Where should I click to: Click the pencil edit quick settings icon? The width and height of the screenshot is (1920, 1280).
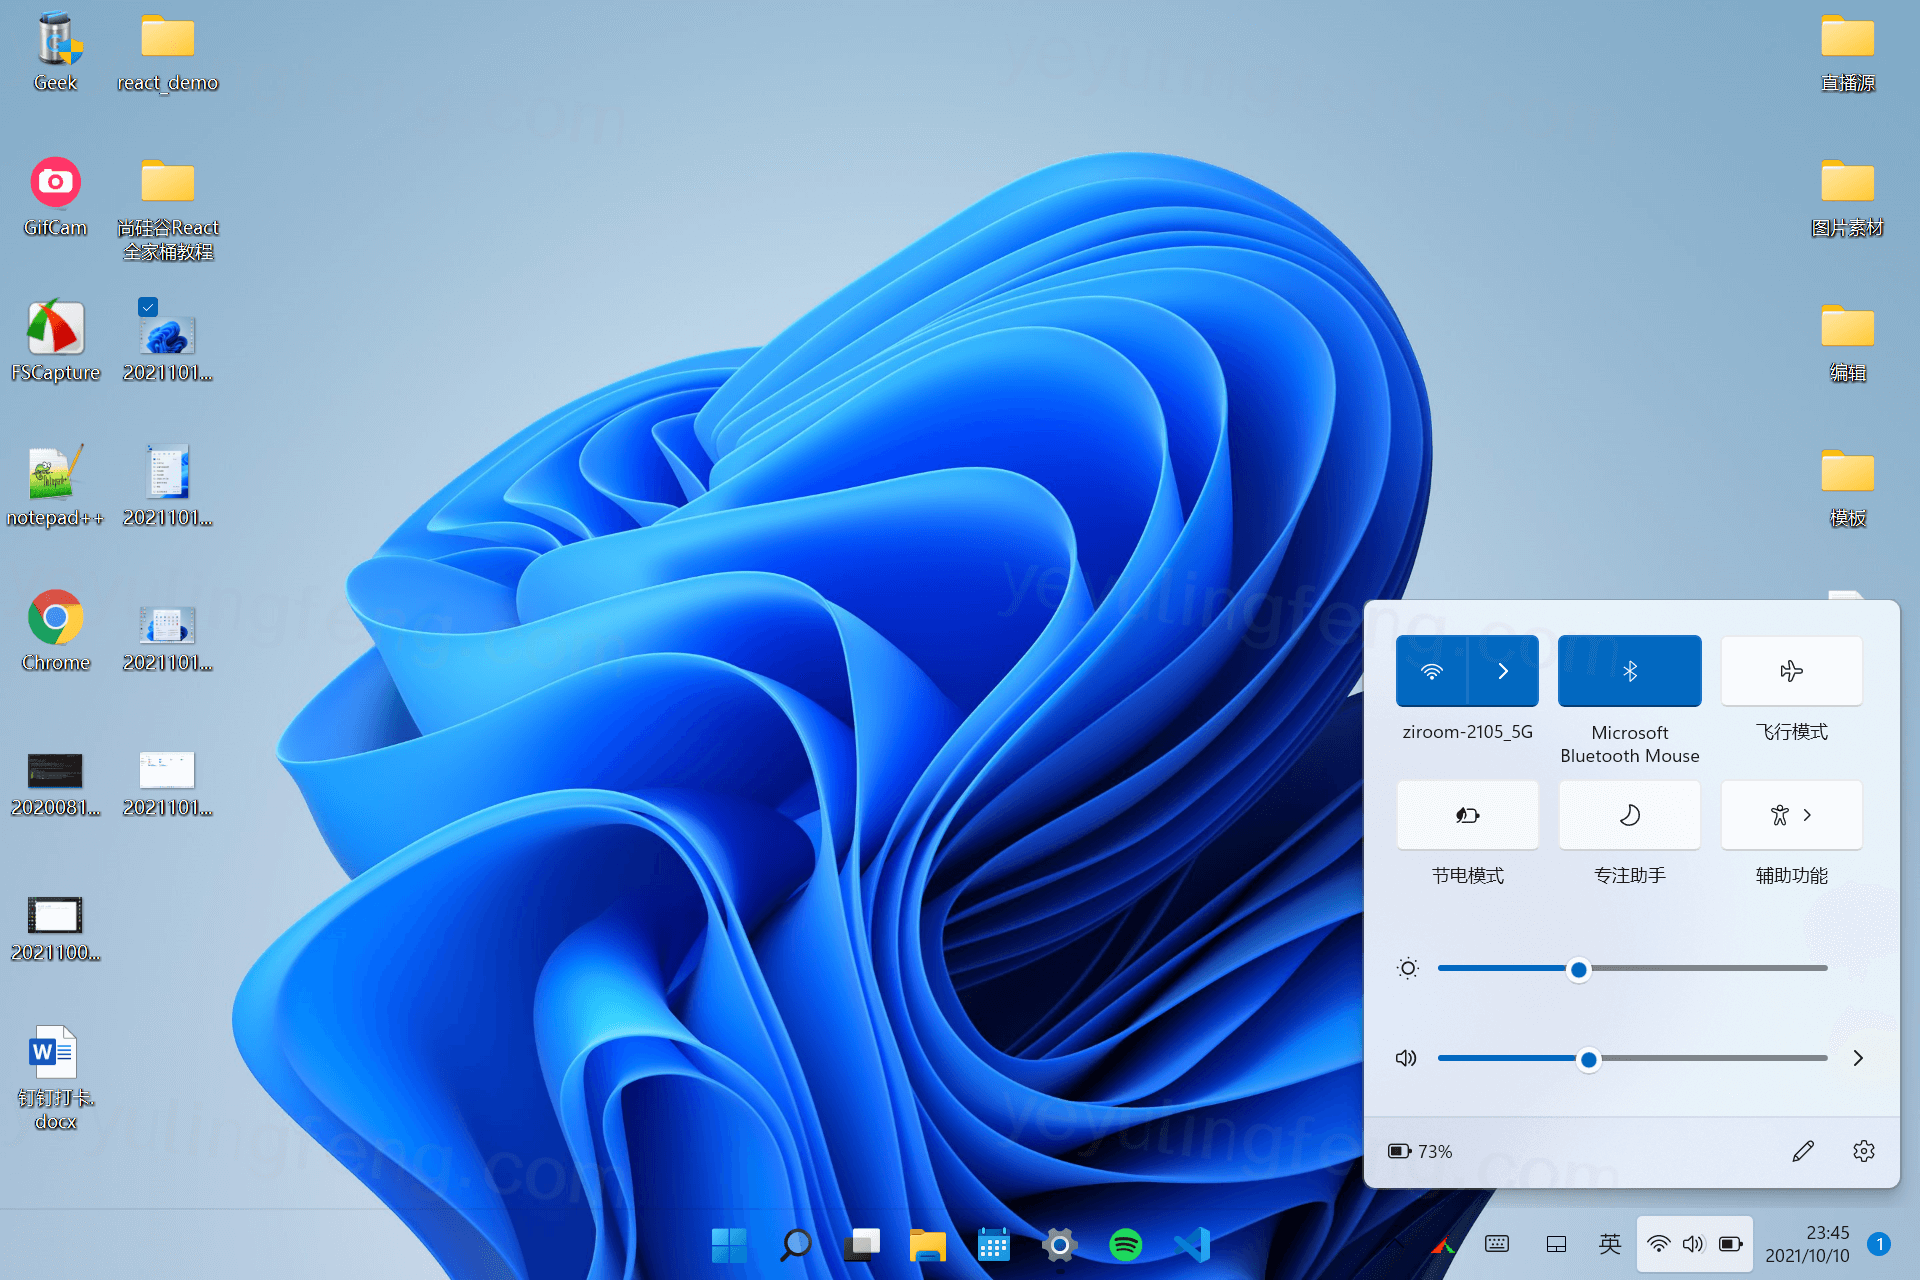[x=1802, y=1151]
